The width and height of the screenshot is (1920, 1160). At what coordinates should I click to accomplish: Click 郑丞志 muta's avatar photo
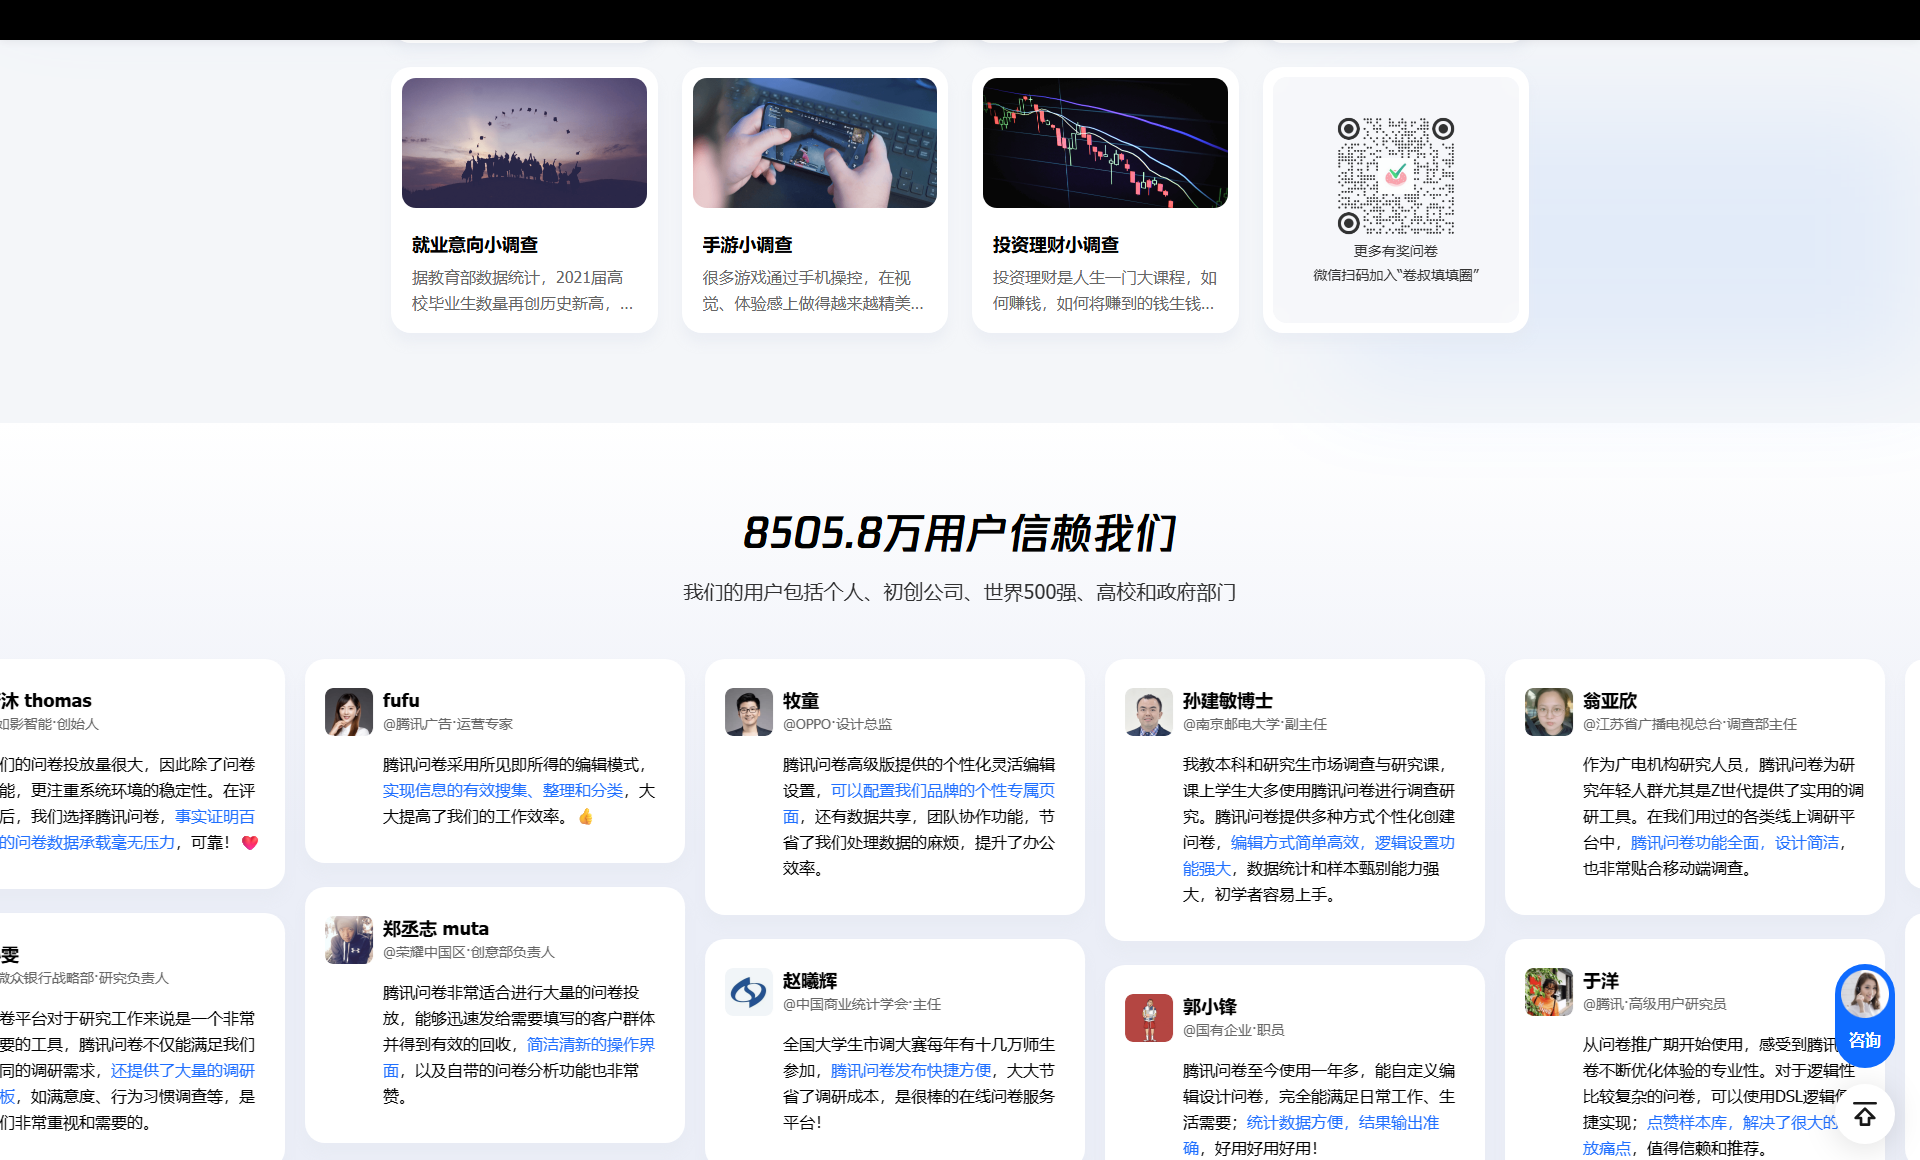coord(349,940)
